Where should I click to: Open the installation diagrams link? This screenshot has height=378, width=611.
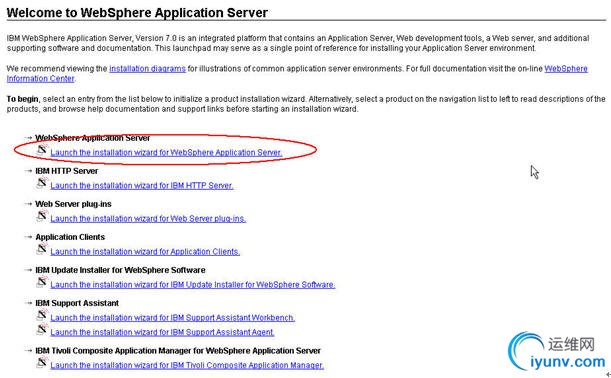[147, 69]
